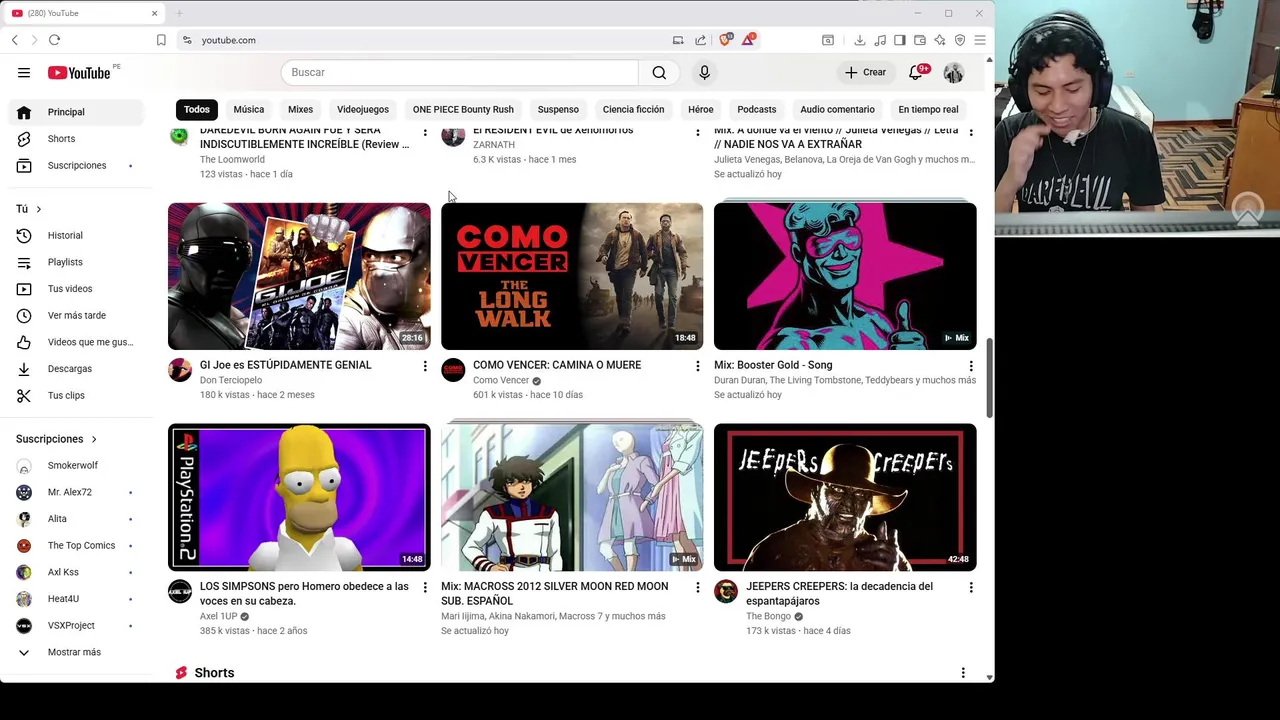Select the Todos filter chip
Screen dimensions: 1280x720
[196, 109]
